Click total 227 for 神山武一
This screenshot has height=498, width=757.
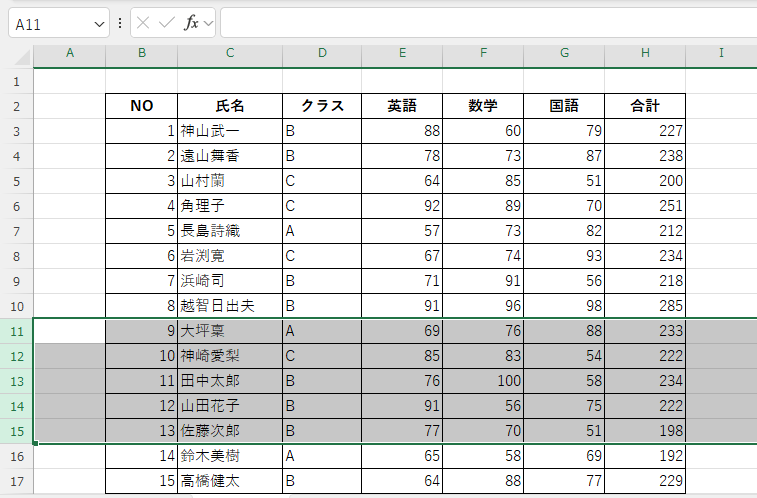click(645, 131)
